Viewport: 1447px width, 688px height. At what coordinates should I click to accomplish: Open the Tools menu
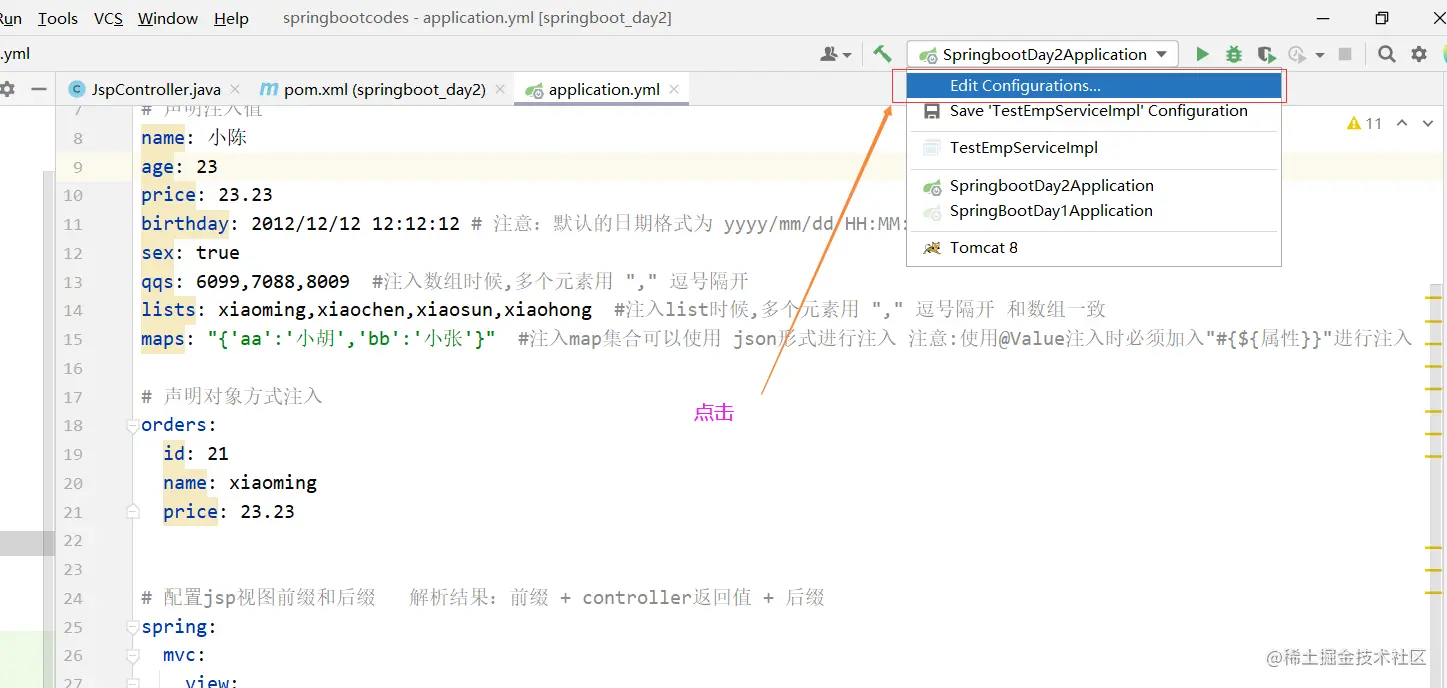[x=58, y=18]
